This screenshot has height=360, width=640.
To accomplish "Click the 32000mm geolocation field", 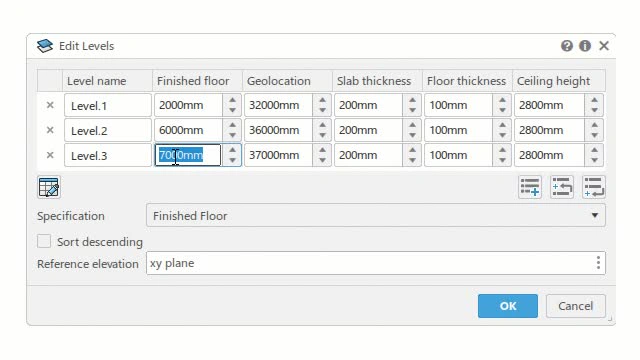I will point(279,105).
